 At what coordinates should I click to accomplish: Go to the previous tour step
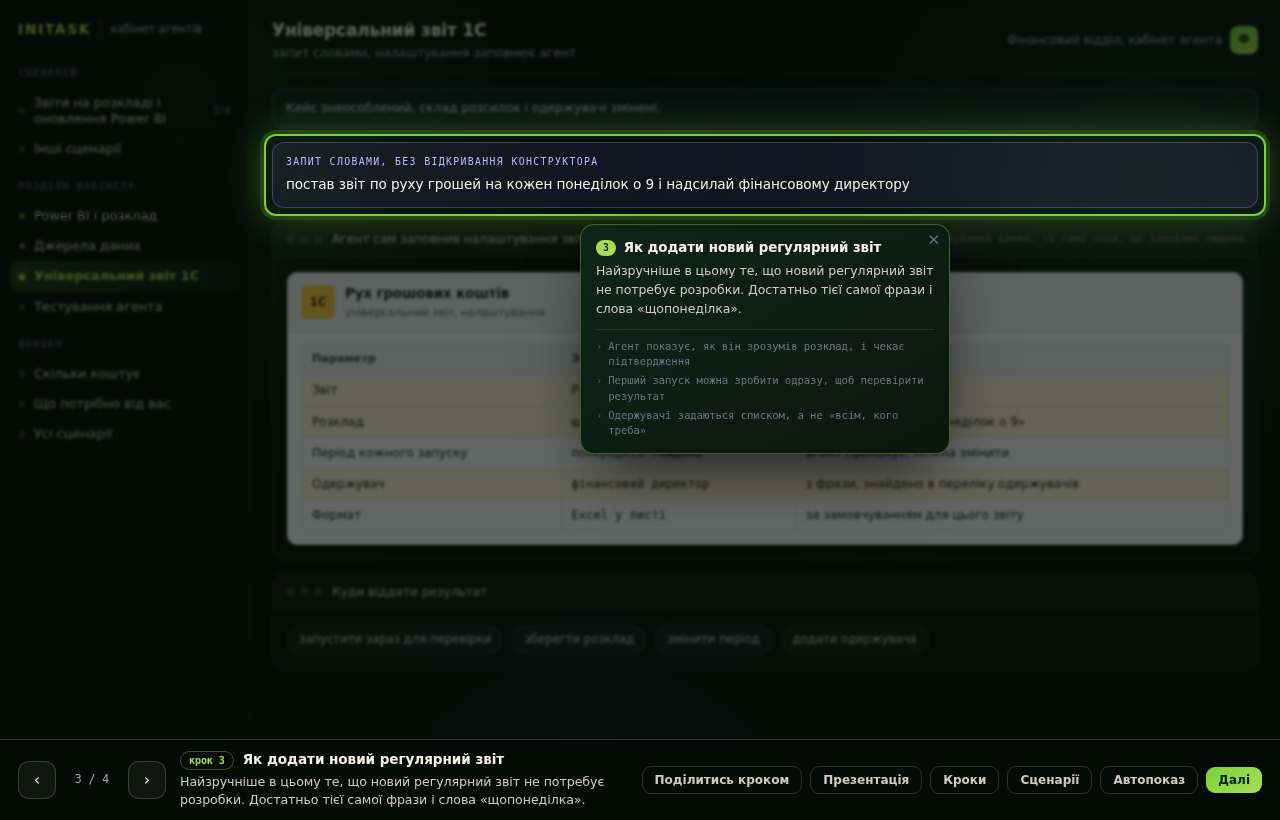click(37, 780)
